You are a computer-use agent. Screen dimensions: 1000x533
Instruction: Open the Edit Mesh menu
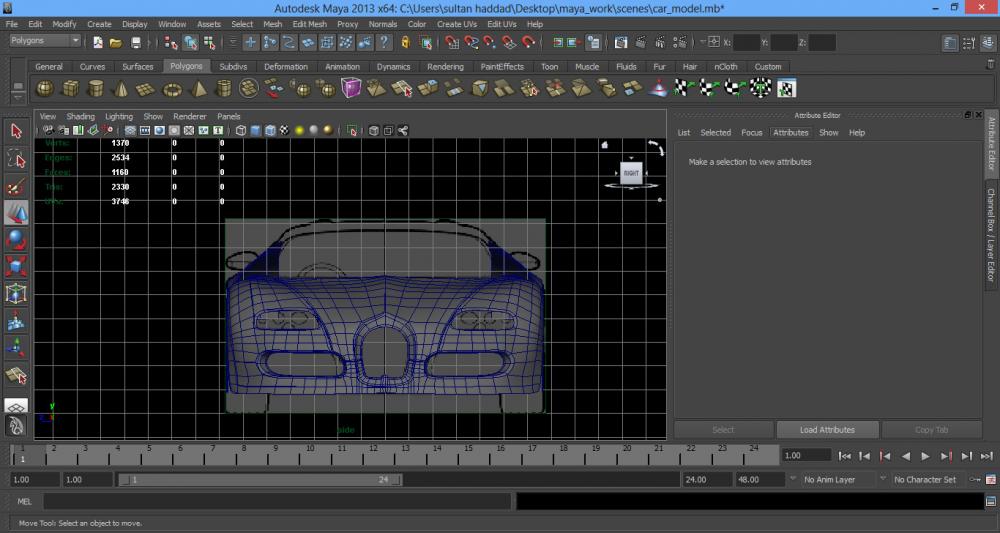pos(309,24)
